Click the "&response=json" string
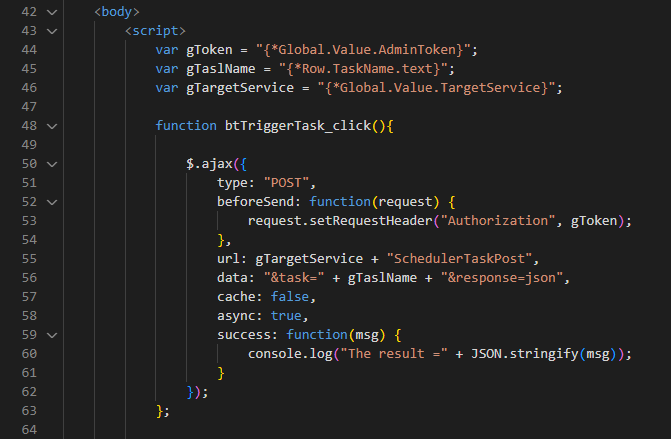 pos(502,278)
